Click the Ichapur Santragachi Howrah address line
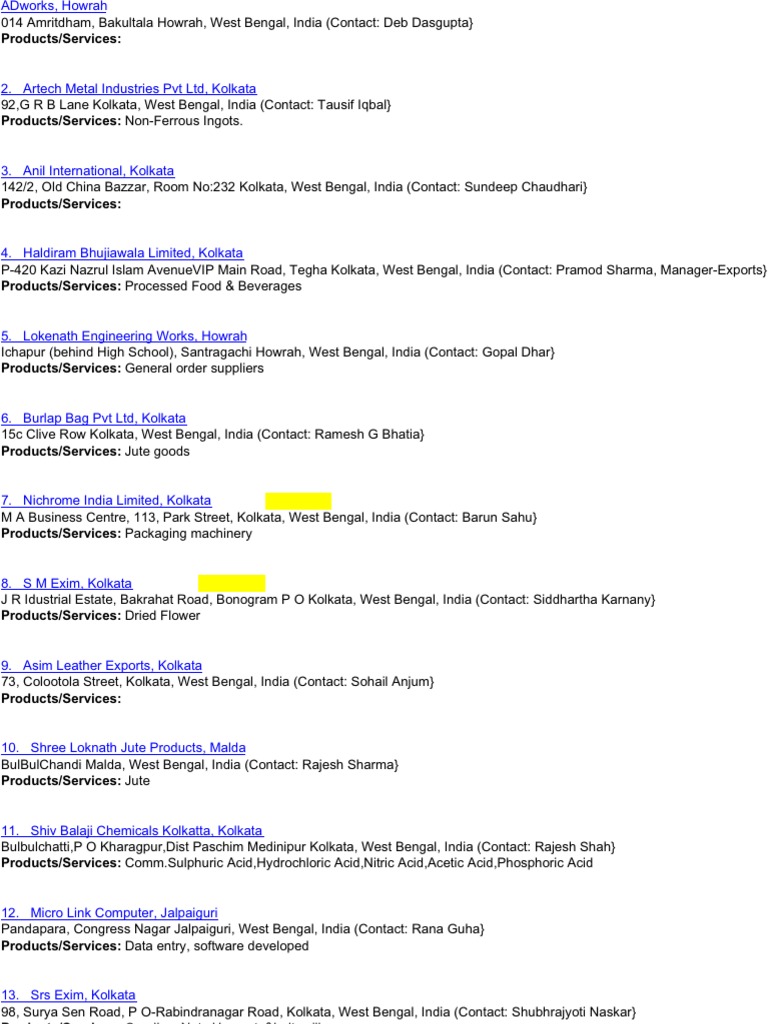The width and height of the screenshot is (768, 1024). pos(278,353)
